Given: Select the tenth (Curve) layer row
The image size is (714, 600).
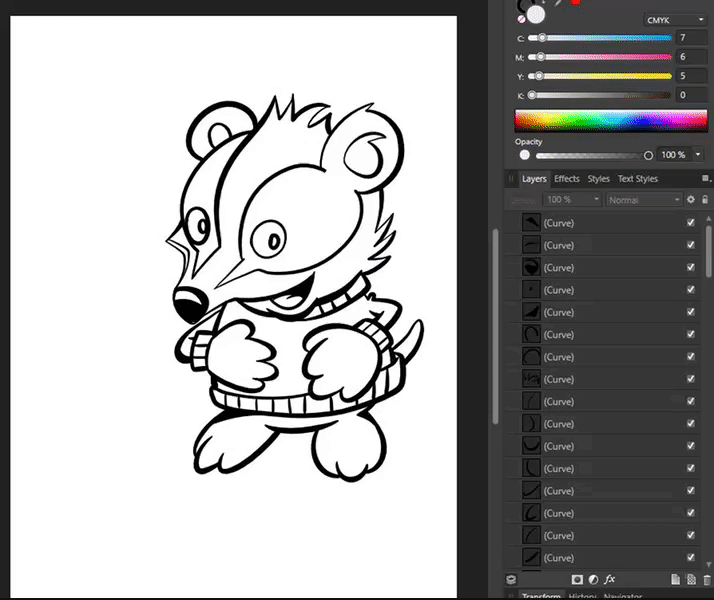Looking at the screenshot, I should (602, 424).
